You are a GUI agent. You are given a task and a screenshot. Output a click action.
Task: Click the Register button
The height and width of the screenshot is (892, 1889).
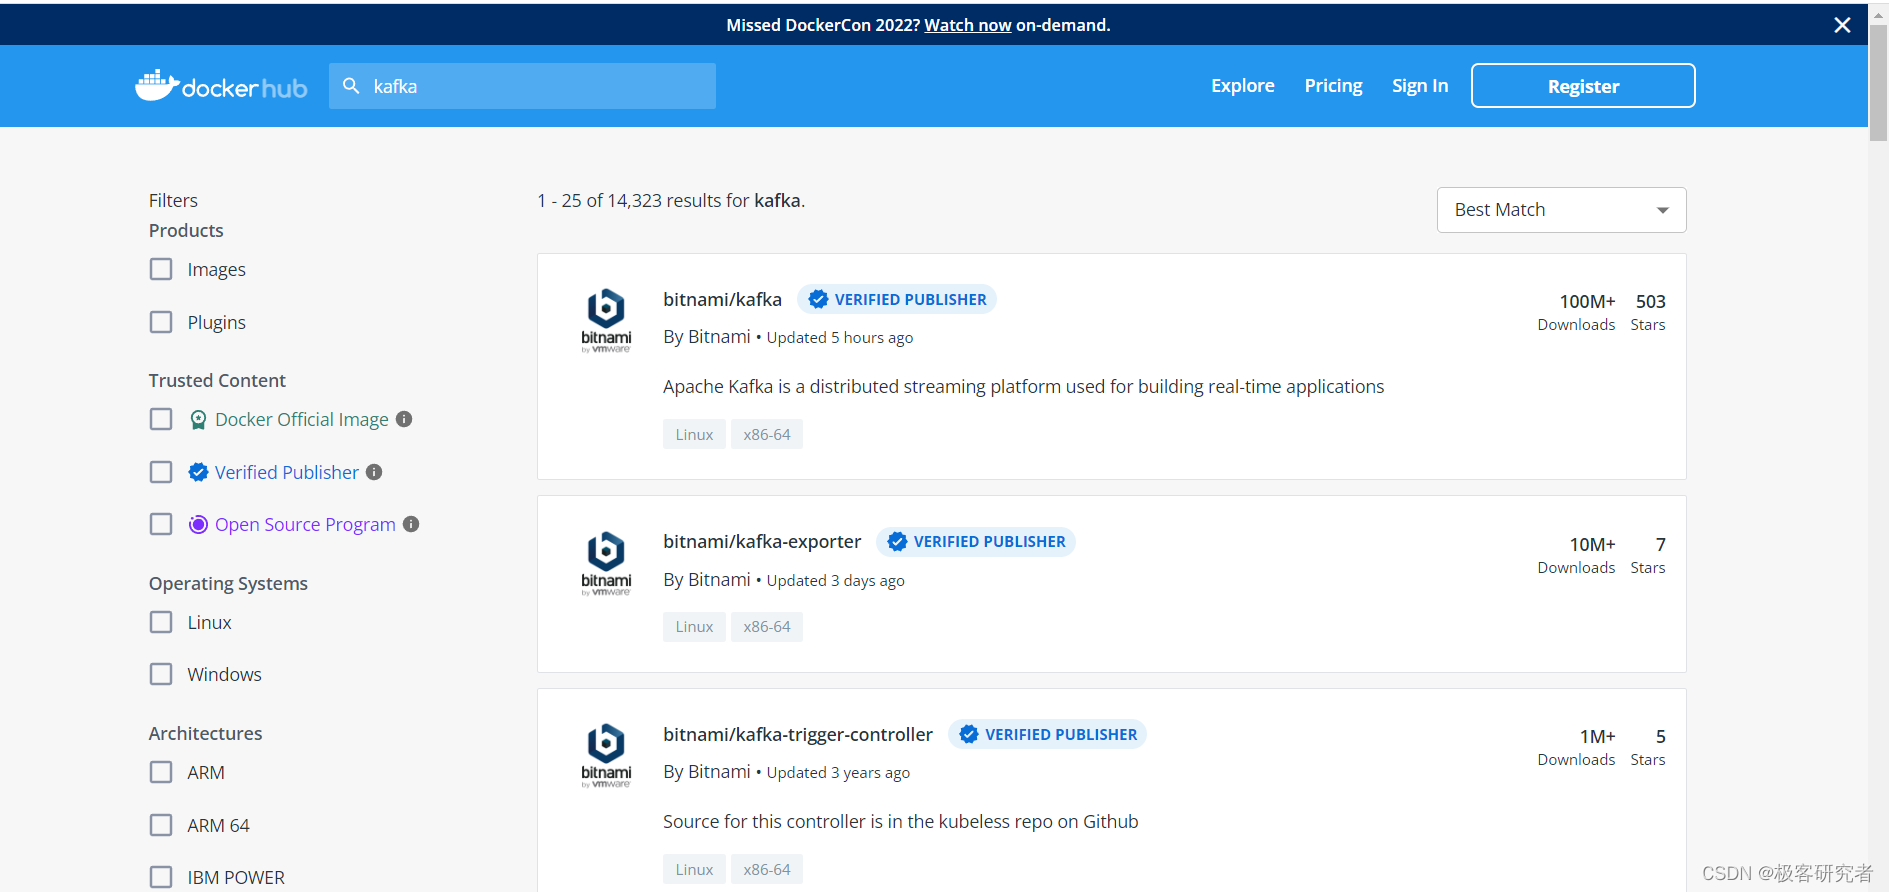click(x=1583, y=86)
